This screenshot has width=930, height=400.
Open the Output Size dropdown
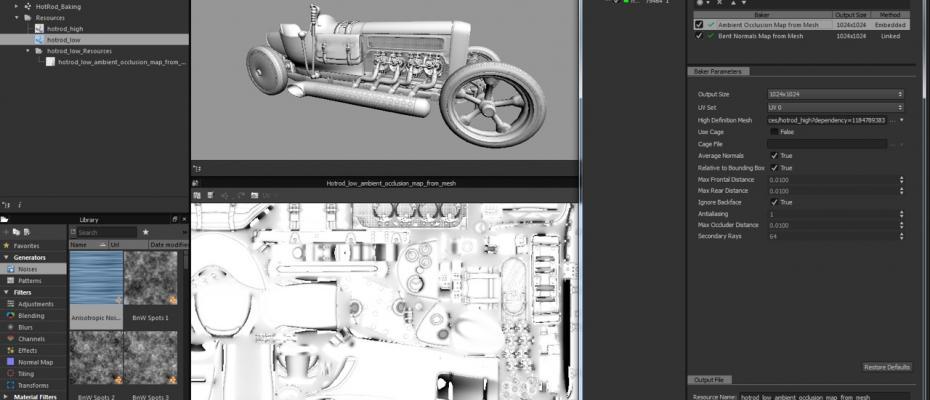point(835,94)
